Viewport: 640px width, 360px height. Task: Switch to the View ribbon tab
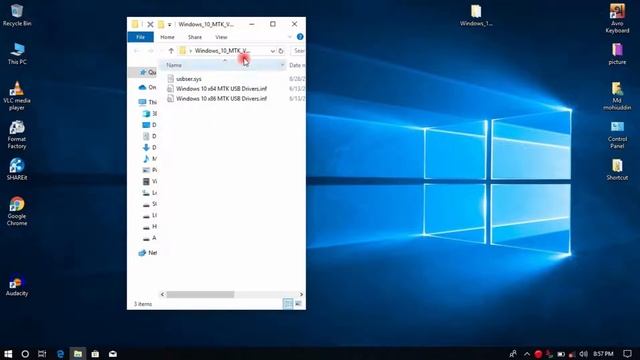221,37
